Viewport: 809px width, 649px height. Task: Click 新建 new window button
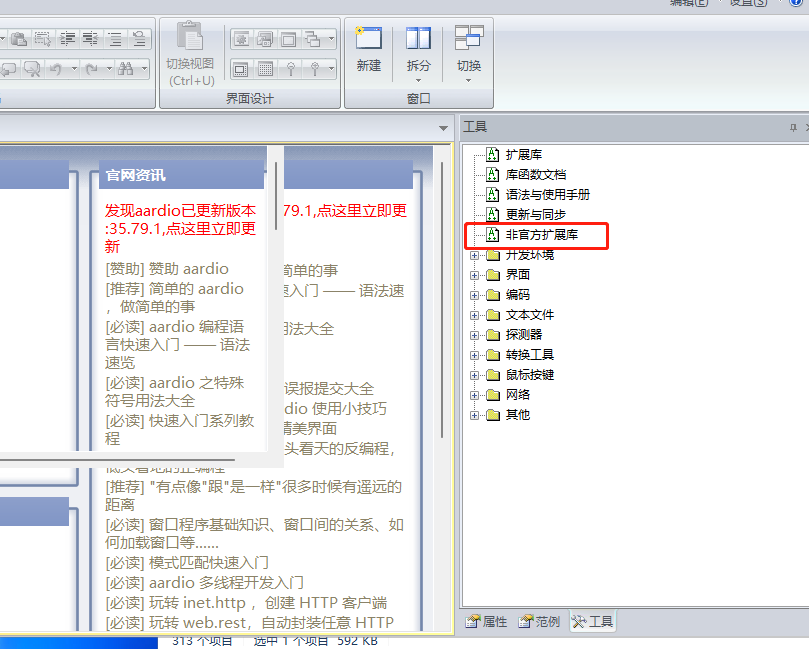pos(368,50)
